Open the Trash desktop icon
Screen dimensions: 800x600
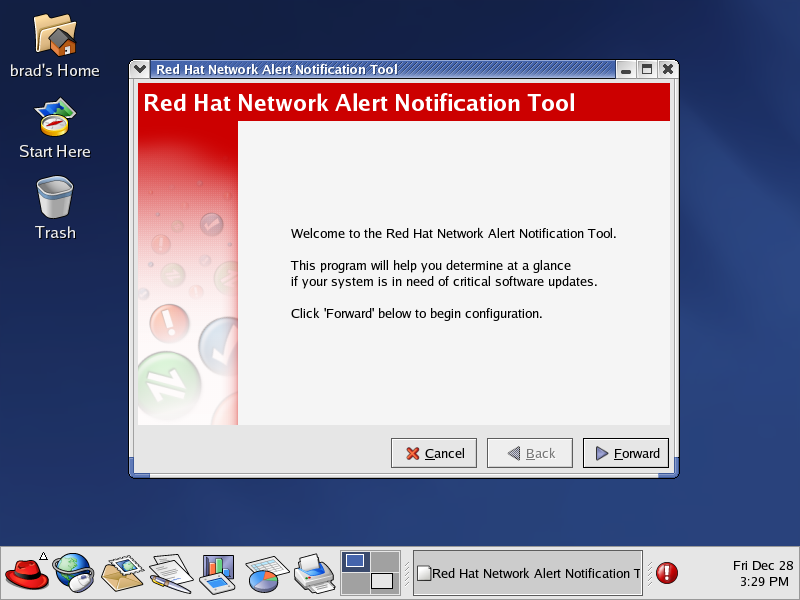click(x=55, y=197)
